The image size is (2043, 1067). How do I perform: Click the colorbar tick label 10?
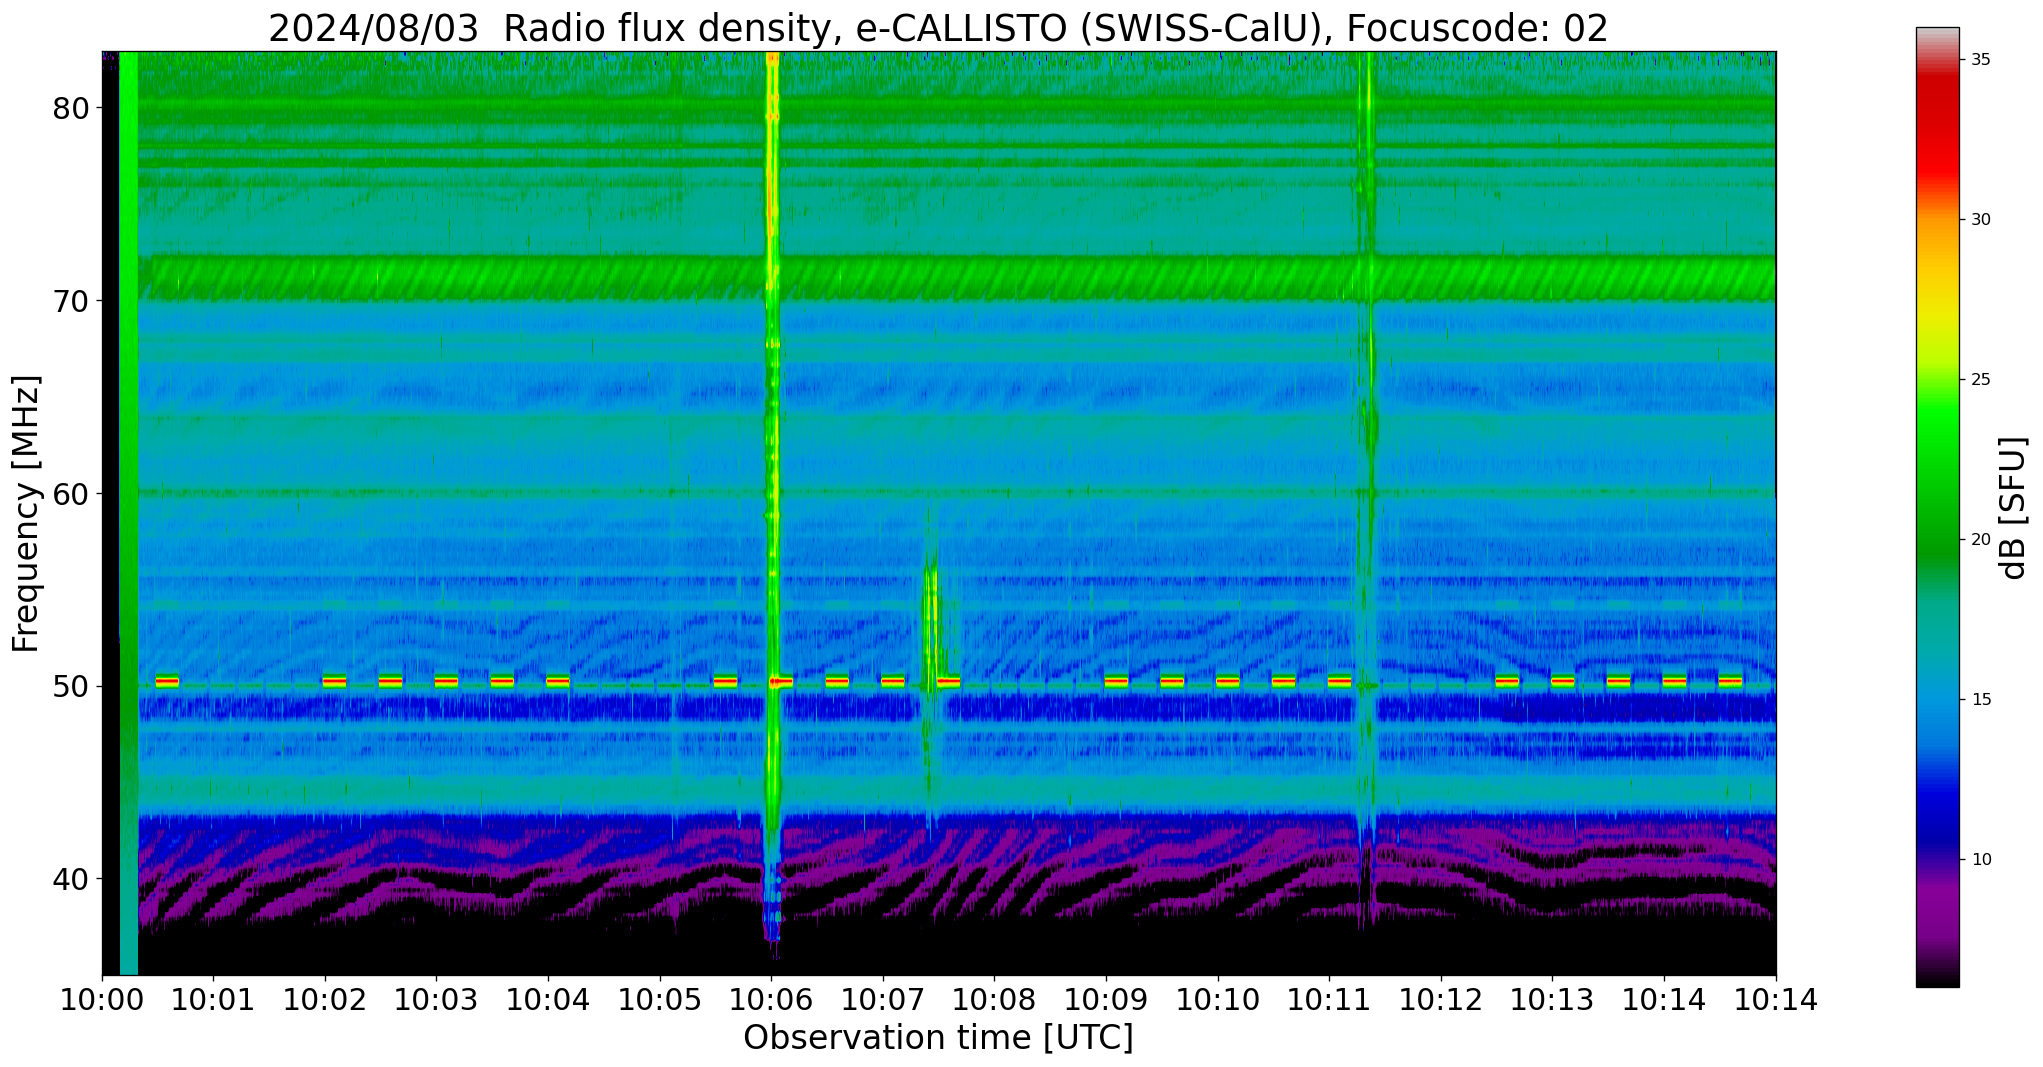1980,860
